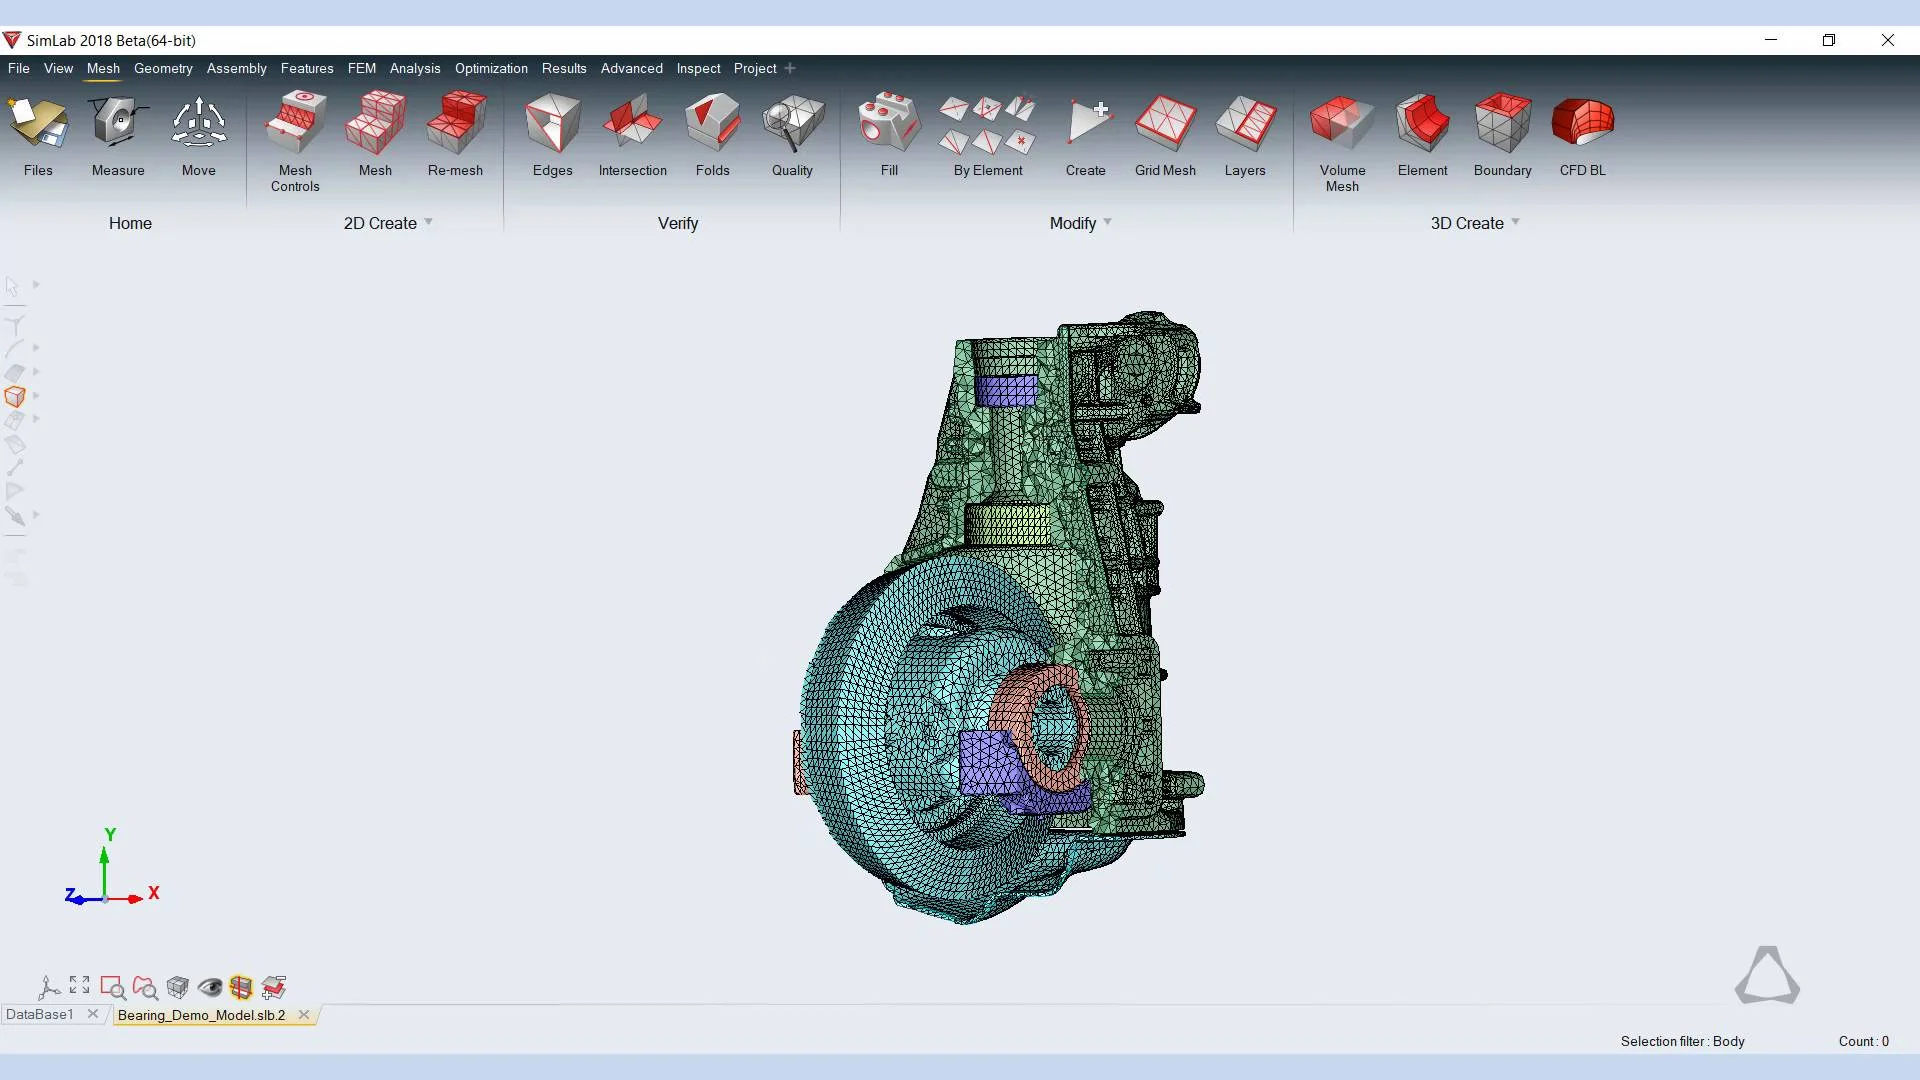Click the Mesh Controls icon
The height and width of the screenshot is (1080, 1920).
(x=295, y=125)
